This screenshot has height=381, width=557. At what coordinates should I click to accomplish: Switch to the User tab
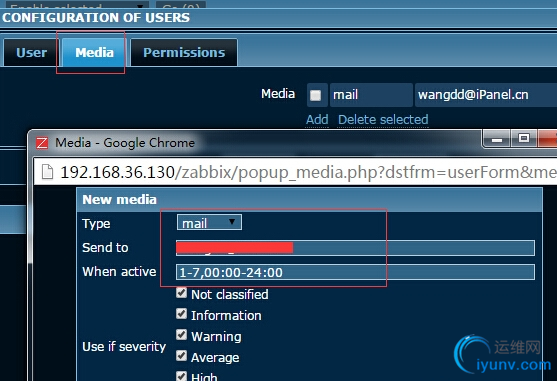click(31, 53)
